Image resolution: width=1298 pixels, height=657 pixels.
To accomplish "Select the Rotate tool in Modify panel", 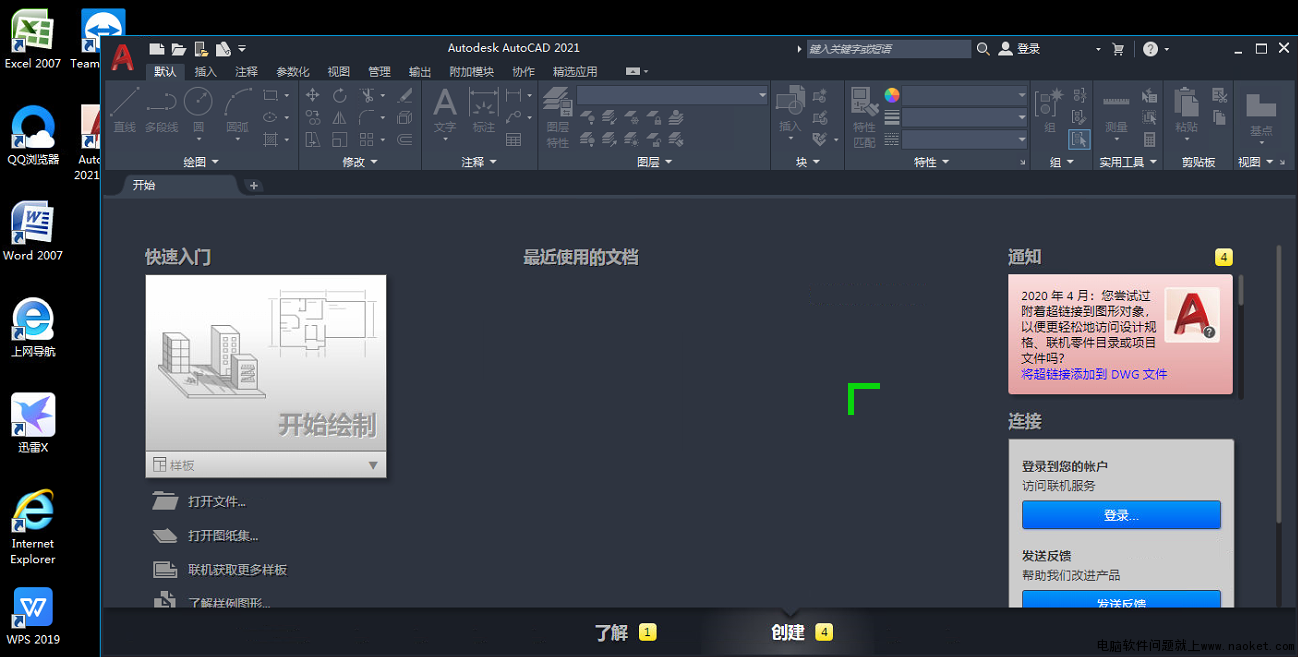I will coord(340,95).
